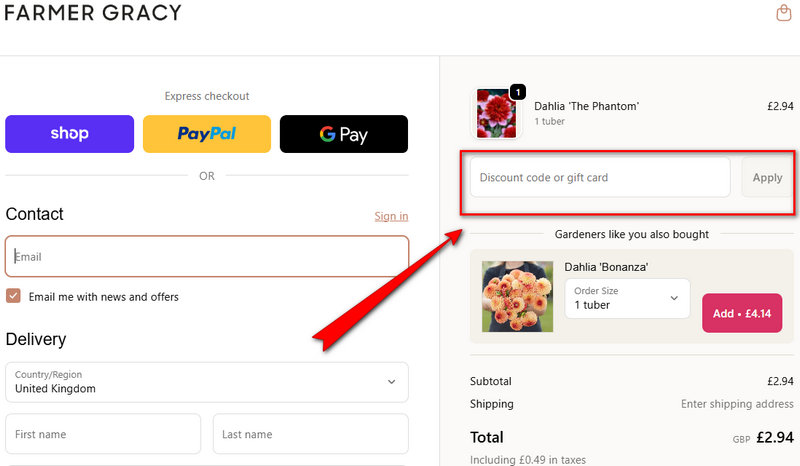The width and height of the screenshot is (800, 466).
Task: Choose PayPal express checkout
Action: (x=207, y=134)
